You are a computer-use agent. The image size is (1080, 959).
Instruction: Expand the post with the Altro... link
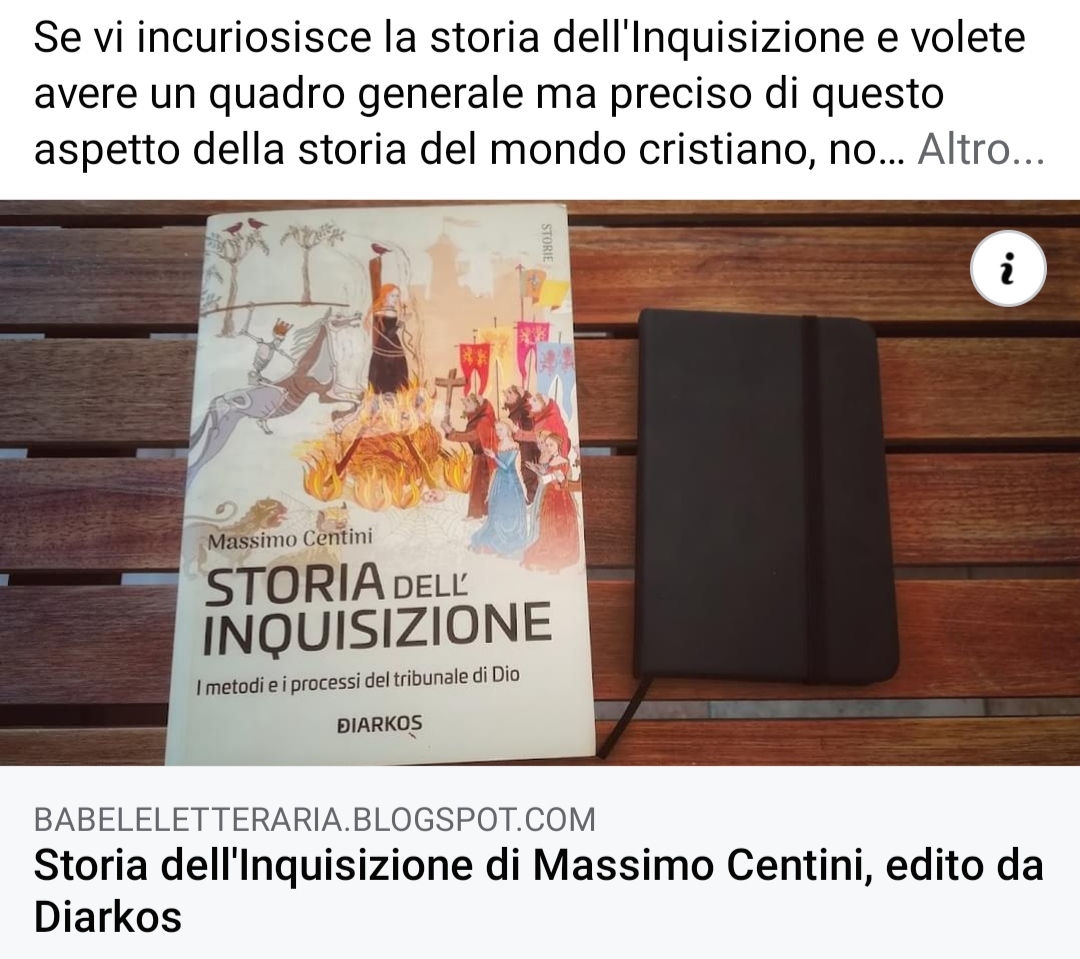pos(981,148)
